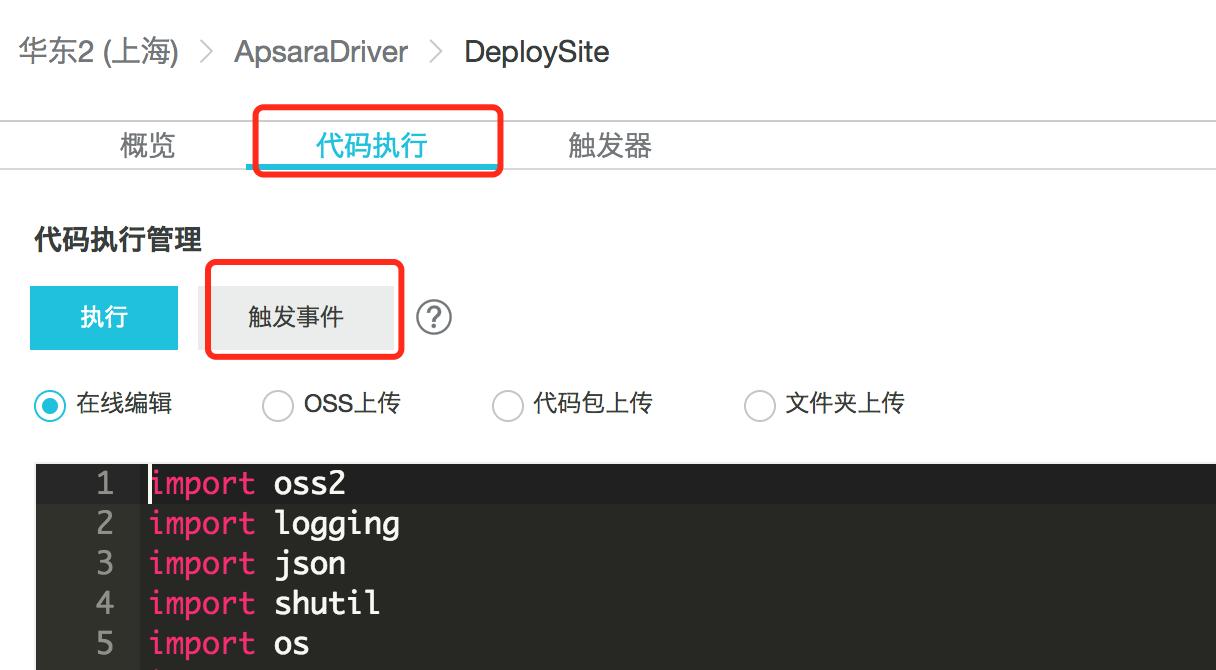Click the blue 执行 button

[103, 317]
